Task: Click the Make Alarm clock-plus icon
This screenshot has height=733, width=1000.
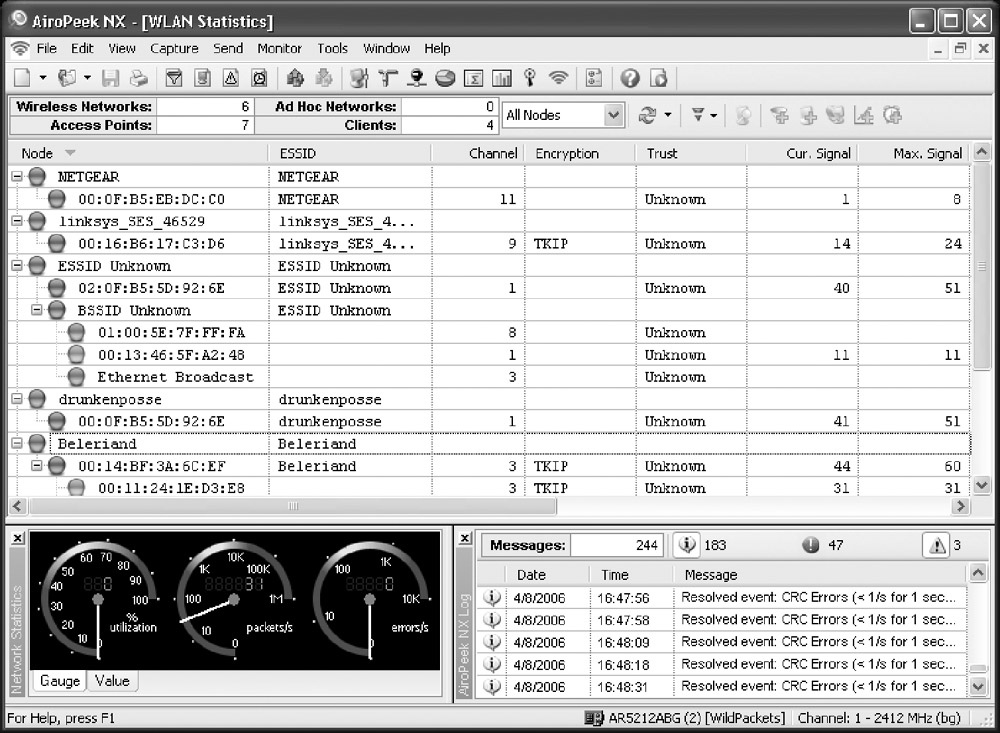Action: pos(893,115)
